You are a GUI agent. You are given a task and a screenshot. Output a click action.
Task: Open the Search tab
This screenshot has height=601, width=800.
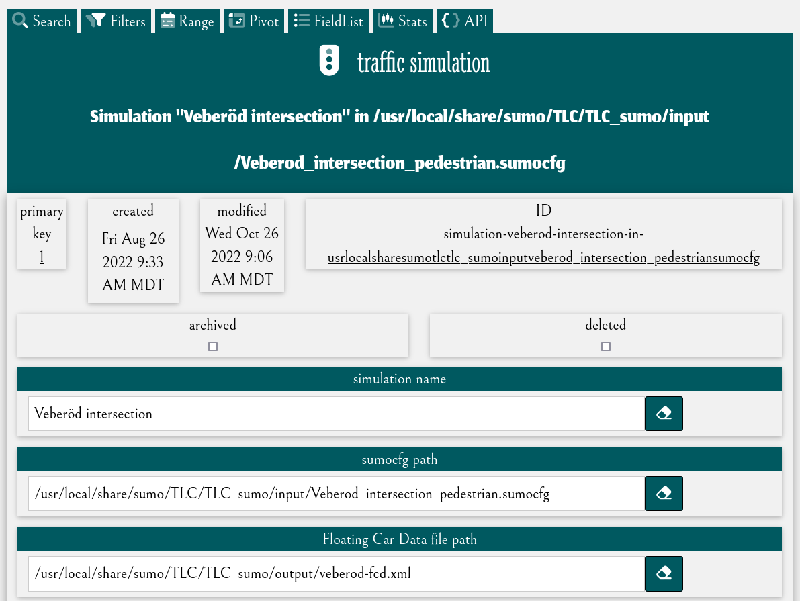pos(42,21)
